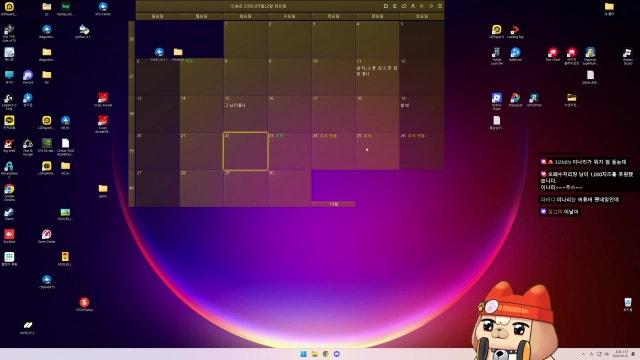Select the Recycle Bin icon
The image size is (640, 360).
[628, 304]
